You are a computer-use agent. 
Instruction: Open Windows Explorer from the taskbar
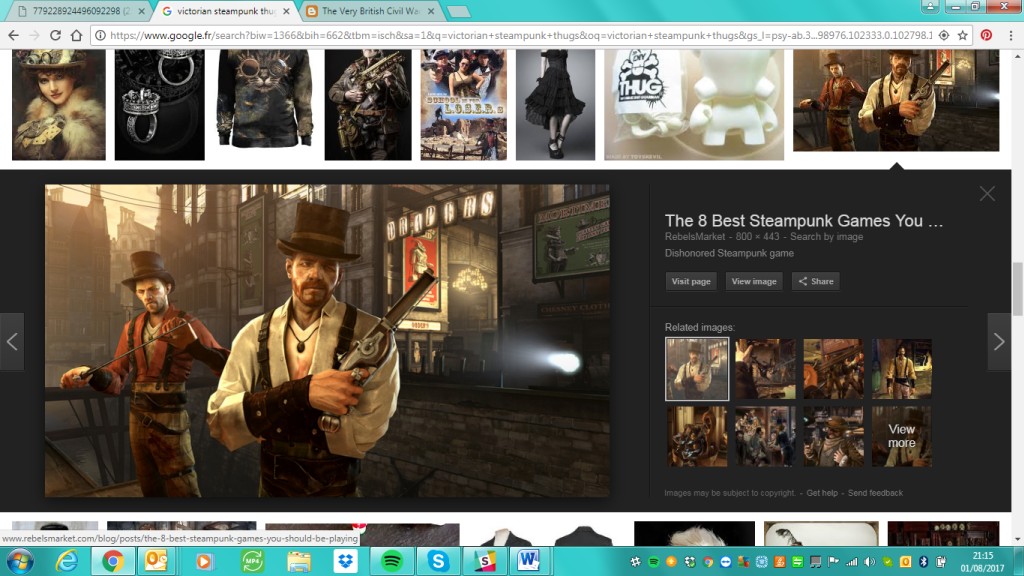298,561
